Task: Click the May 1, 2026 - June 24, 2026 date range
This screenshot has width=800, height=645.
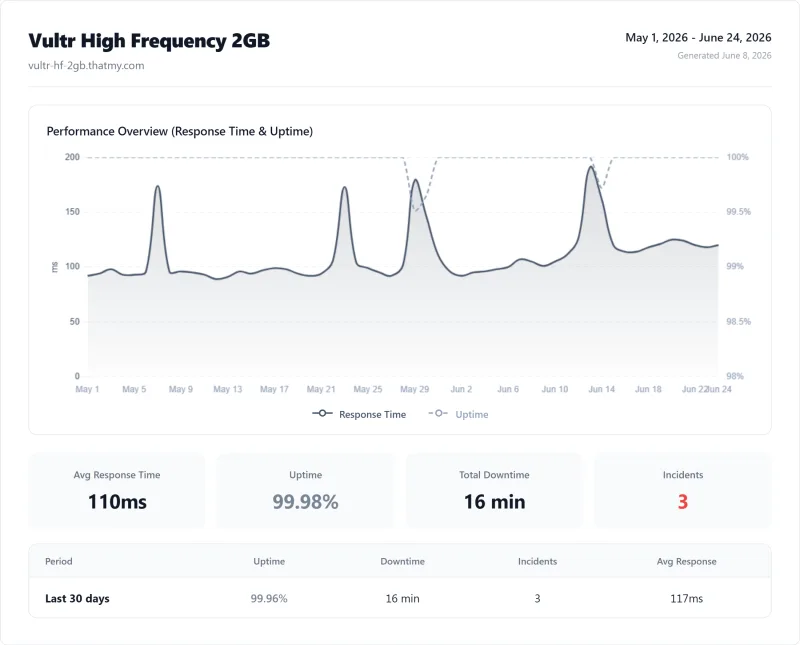Action: point(698,37)
